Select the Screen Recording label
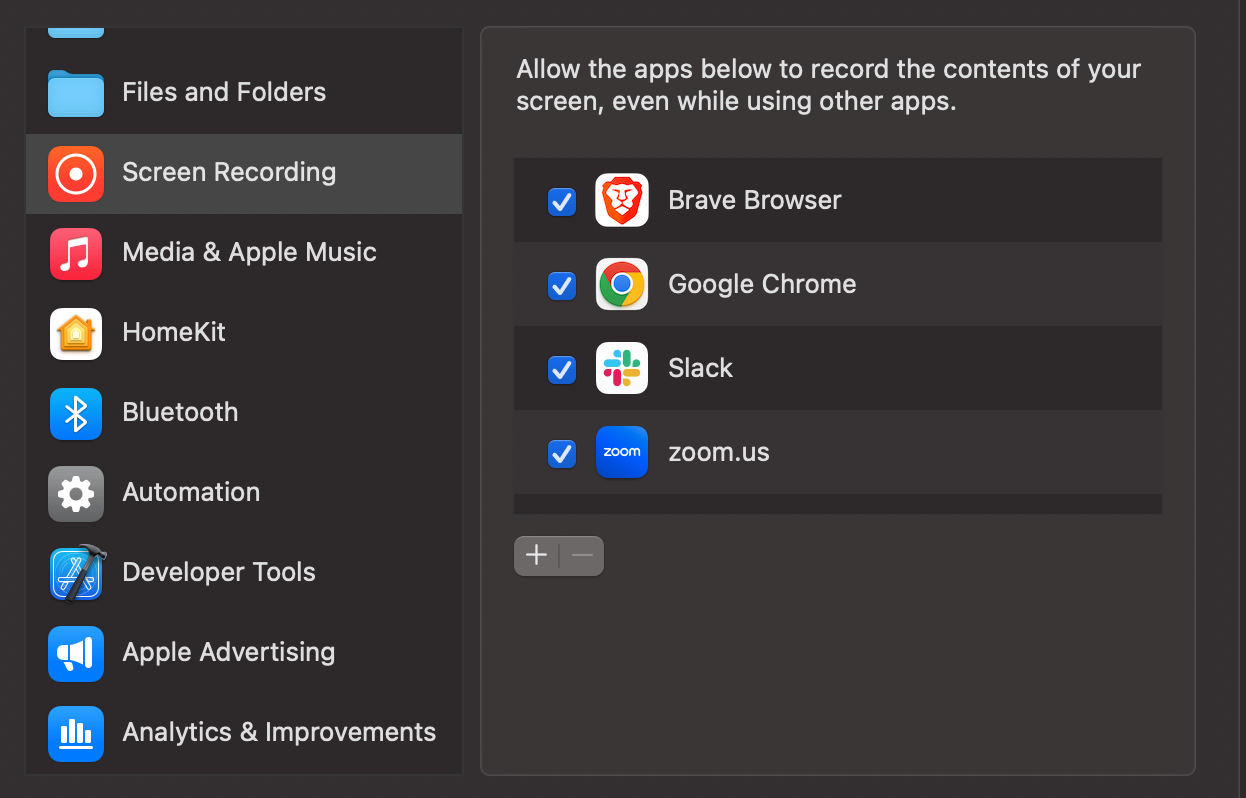 [x=229, y=172]
